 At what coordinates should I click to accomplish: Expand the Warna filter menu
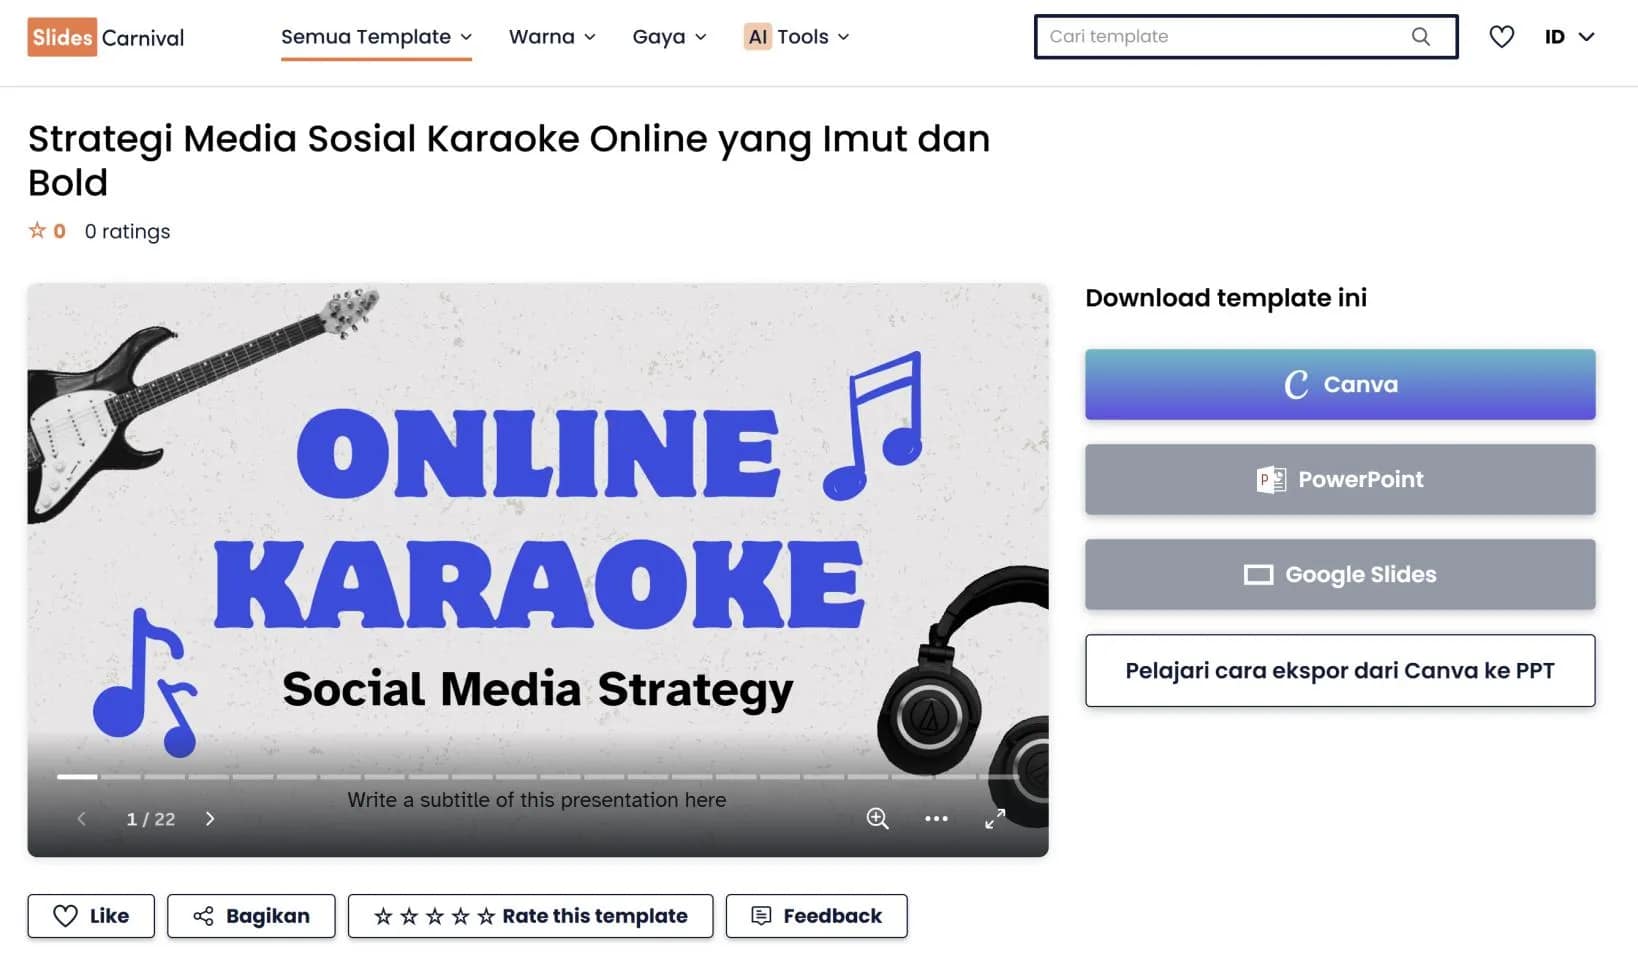click(x=551, y=36)
